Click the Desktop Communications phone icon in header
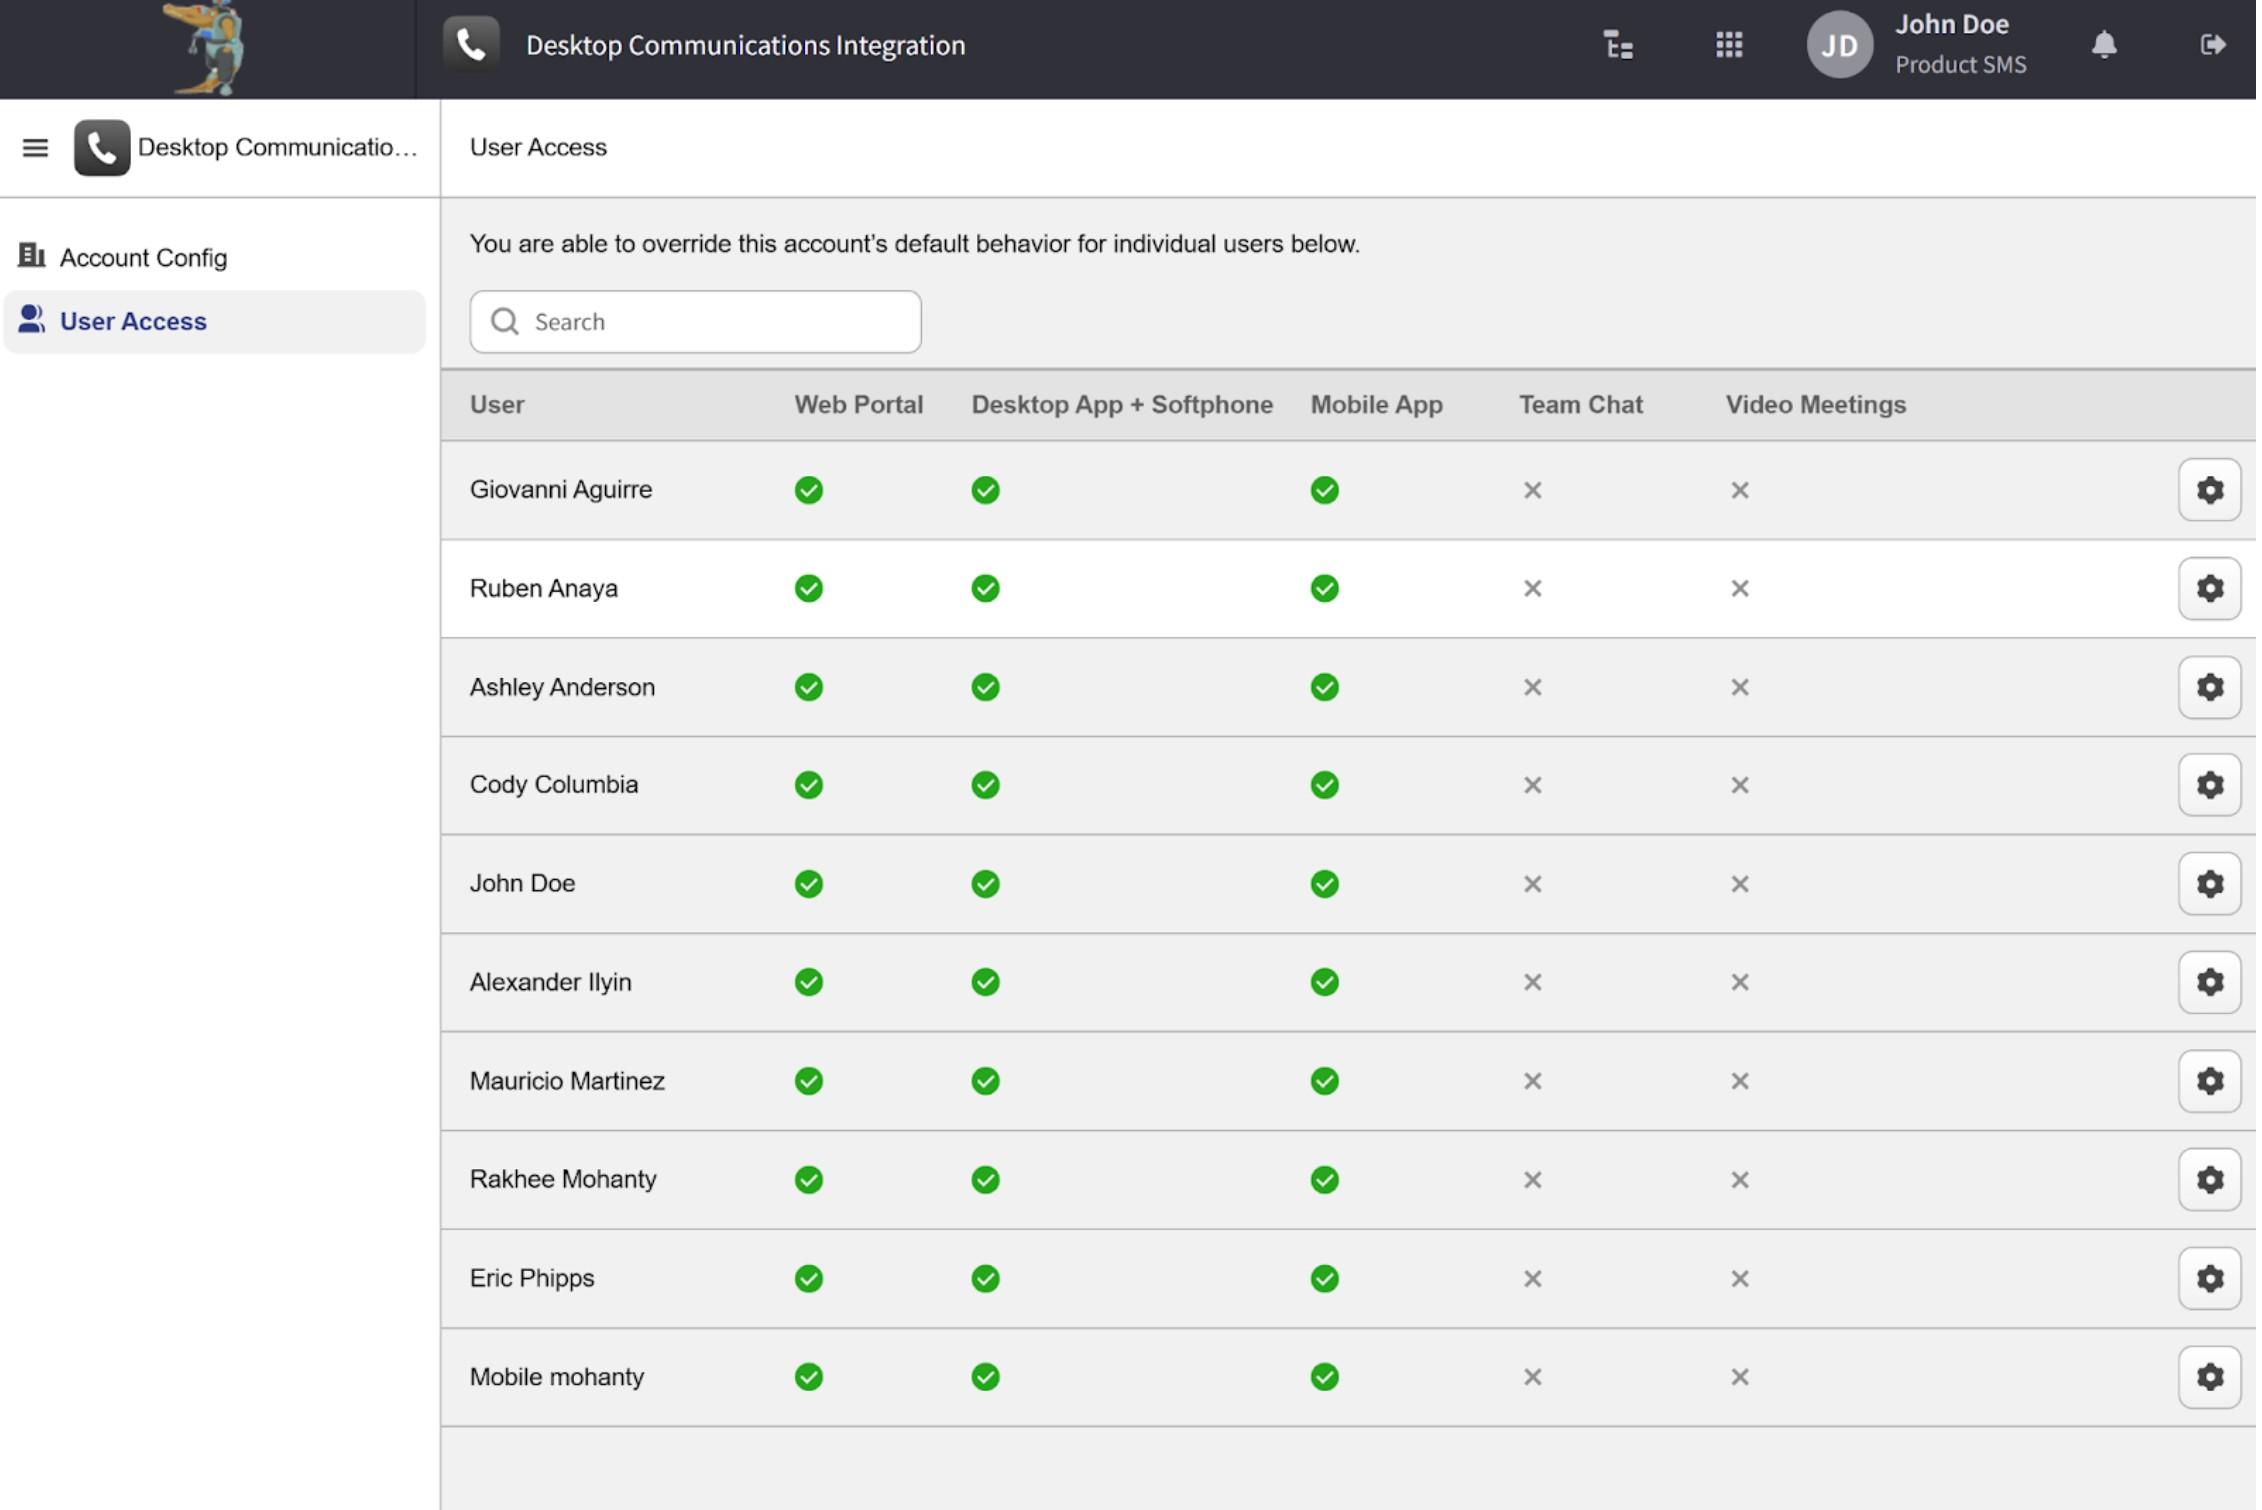This screenshot has height=1510, width=2262. [x=472, y=45]
